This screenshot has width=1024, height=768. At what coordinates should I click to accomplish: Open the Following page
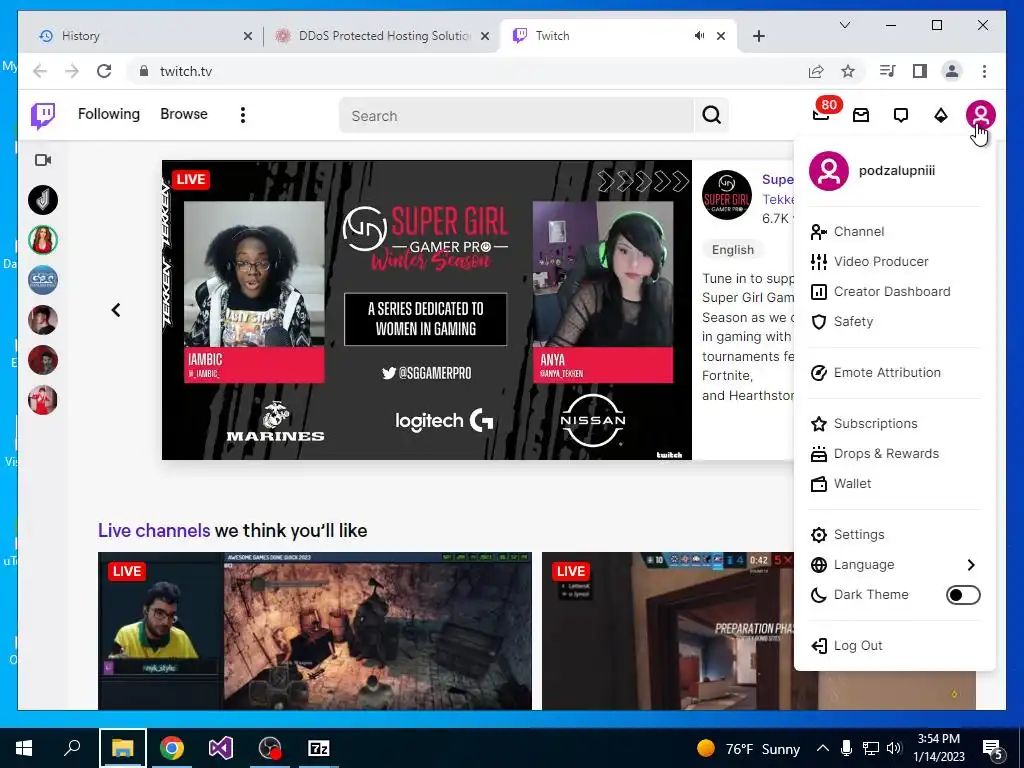tap(109, 114)
